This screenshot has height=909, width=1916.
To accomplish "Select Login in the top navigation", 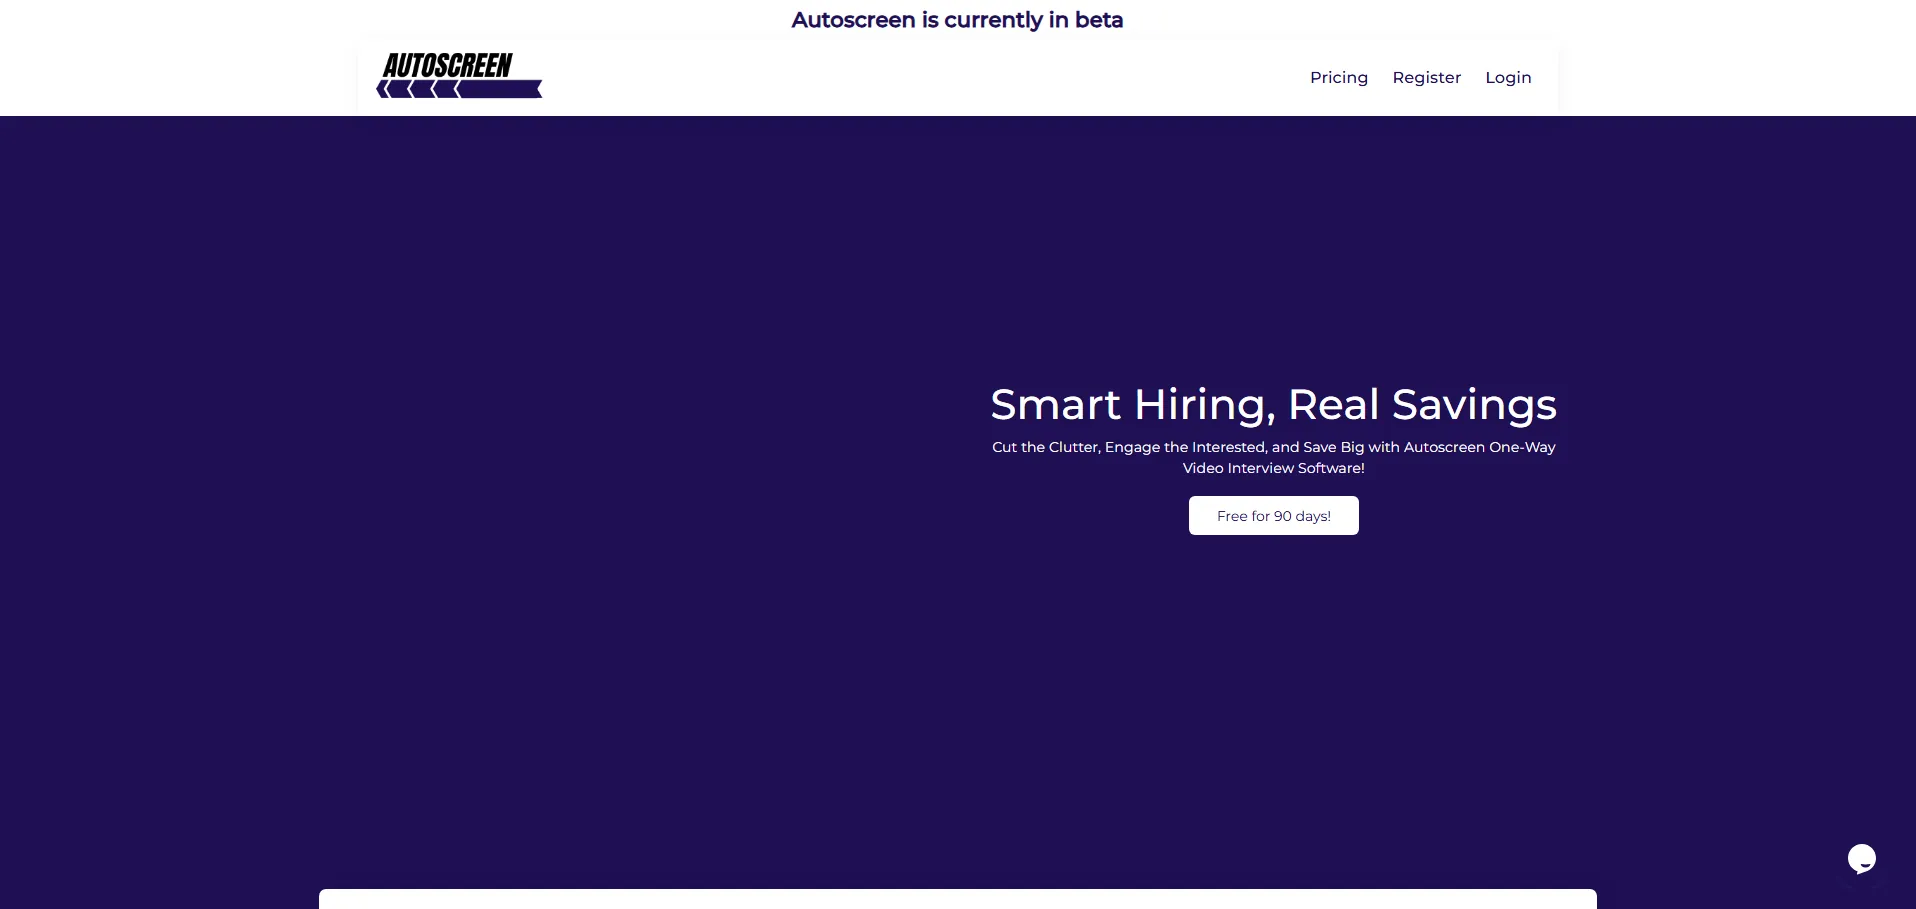I will click(1507, 78).
